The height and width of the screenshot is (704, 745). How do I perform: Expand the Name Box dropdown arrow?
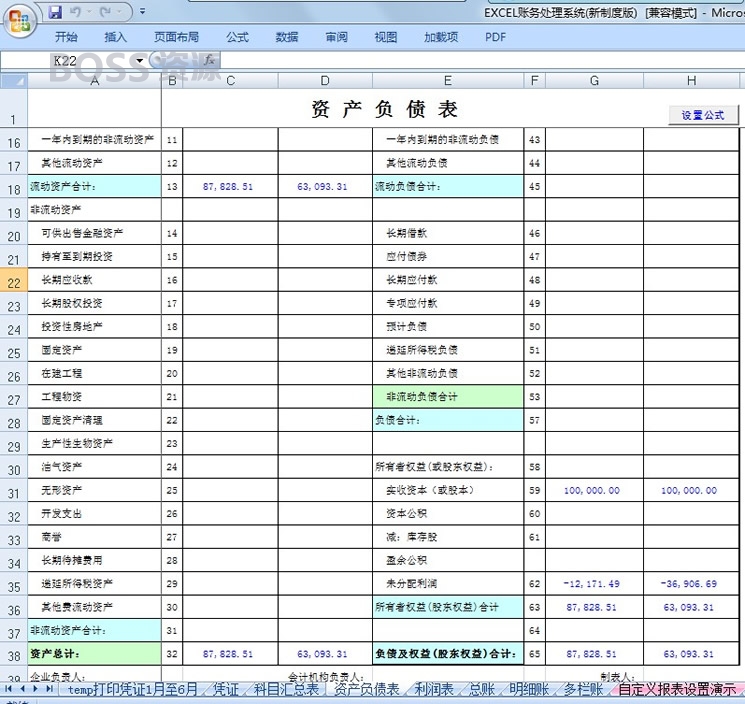click(x=140, y=60)
